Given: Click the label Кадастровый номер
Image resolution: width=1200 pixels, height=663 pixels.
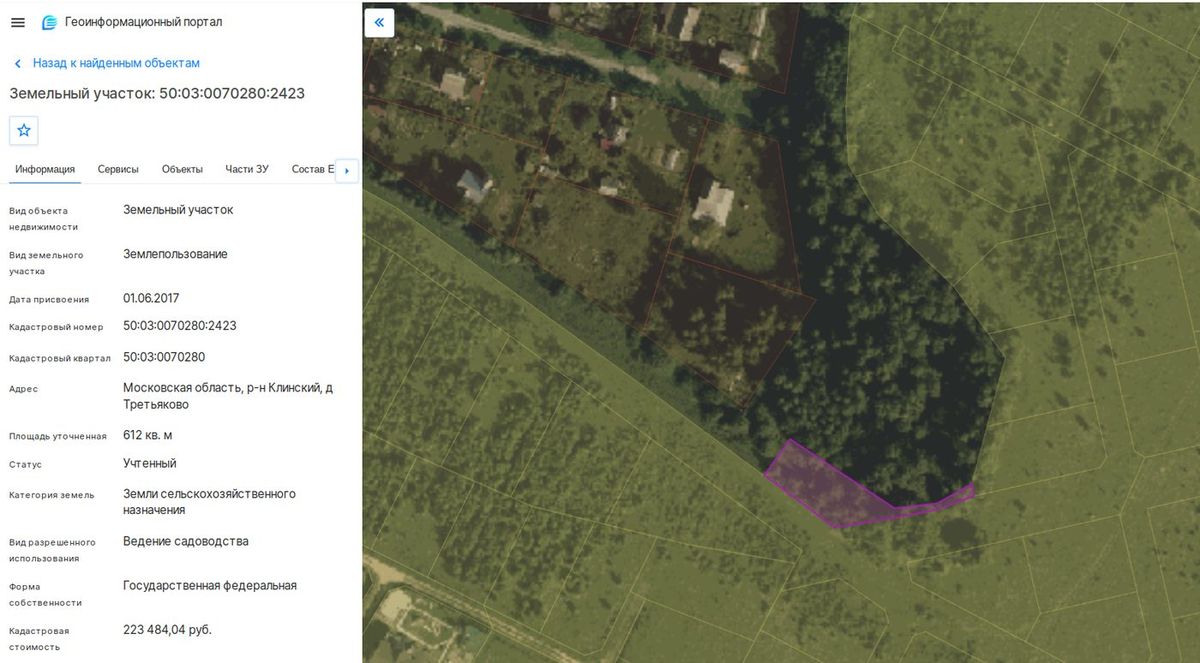Looking at the screenshot, I should point(56,328).
